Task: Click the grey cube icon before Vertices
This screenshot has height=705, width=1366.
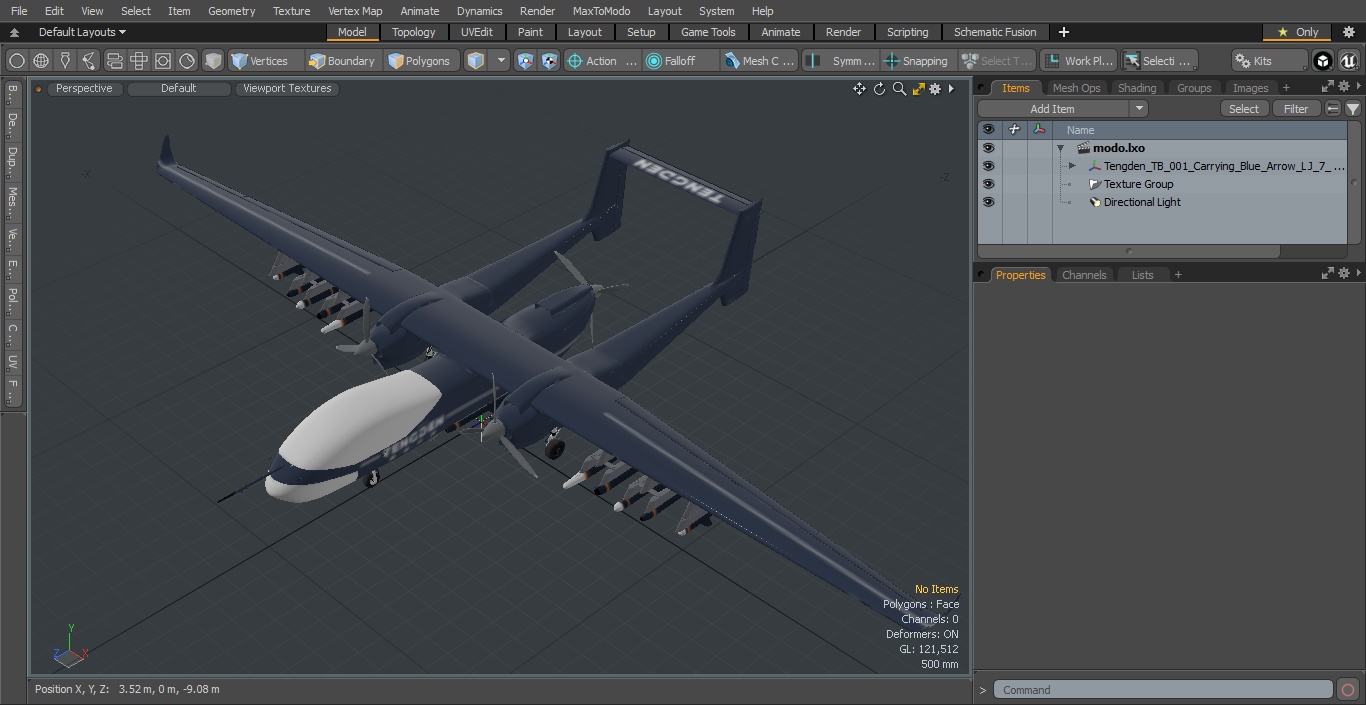Action: [213, 61]
